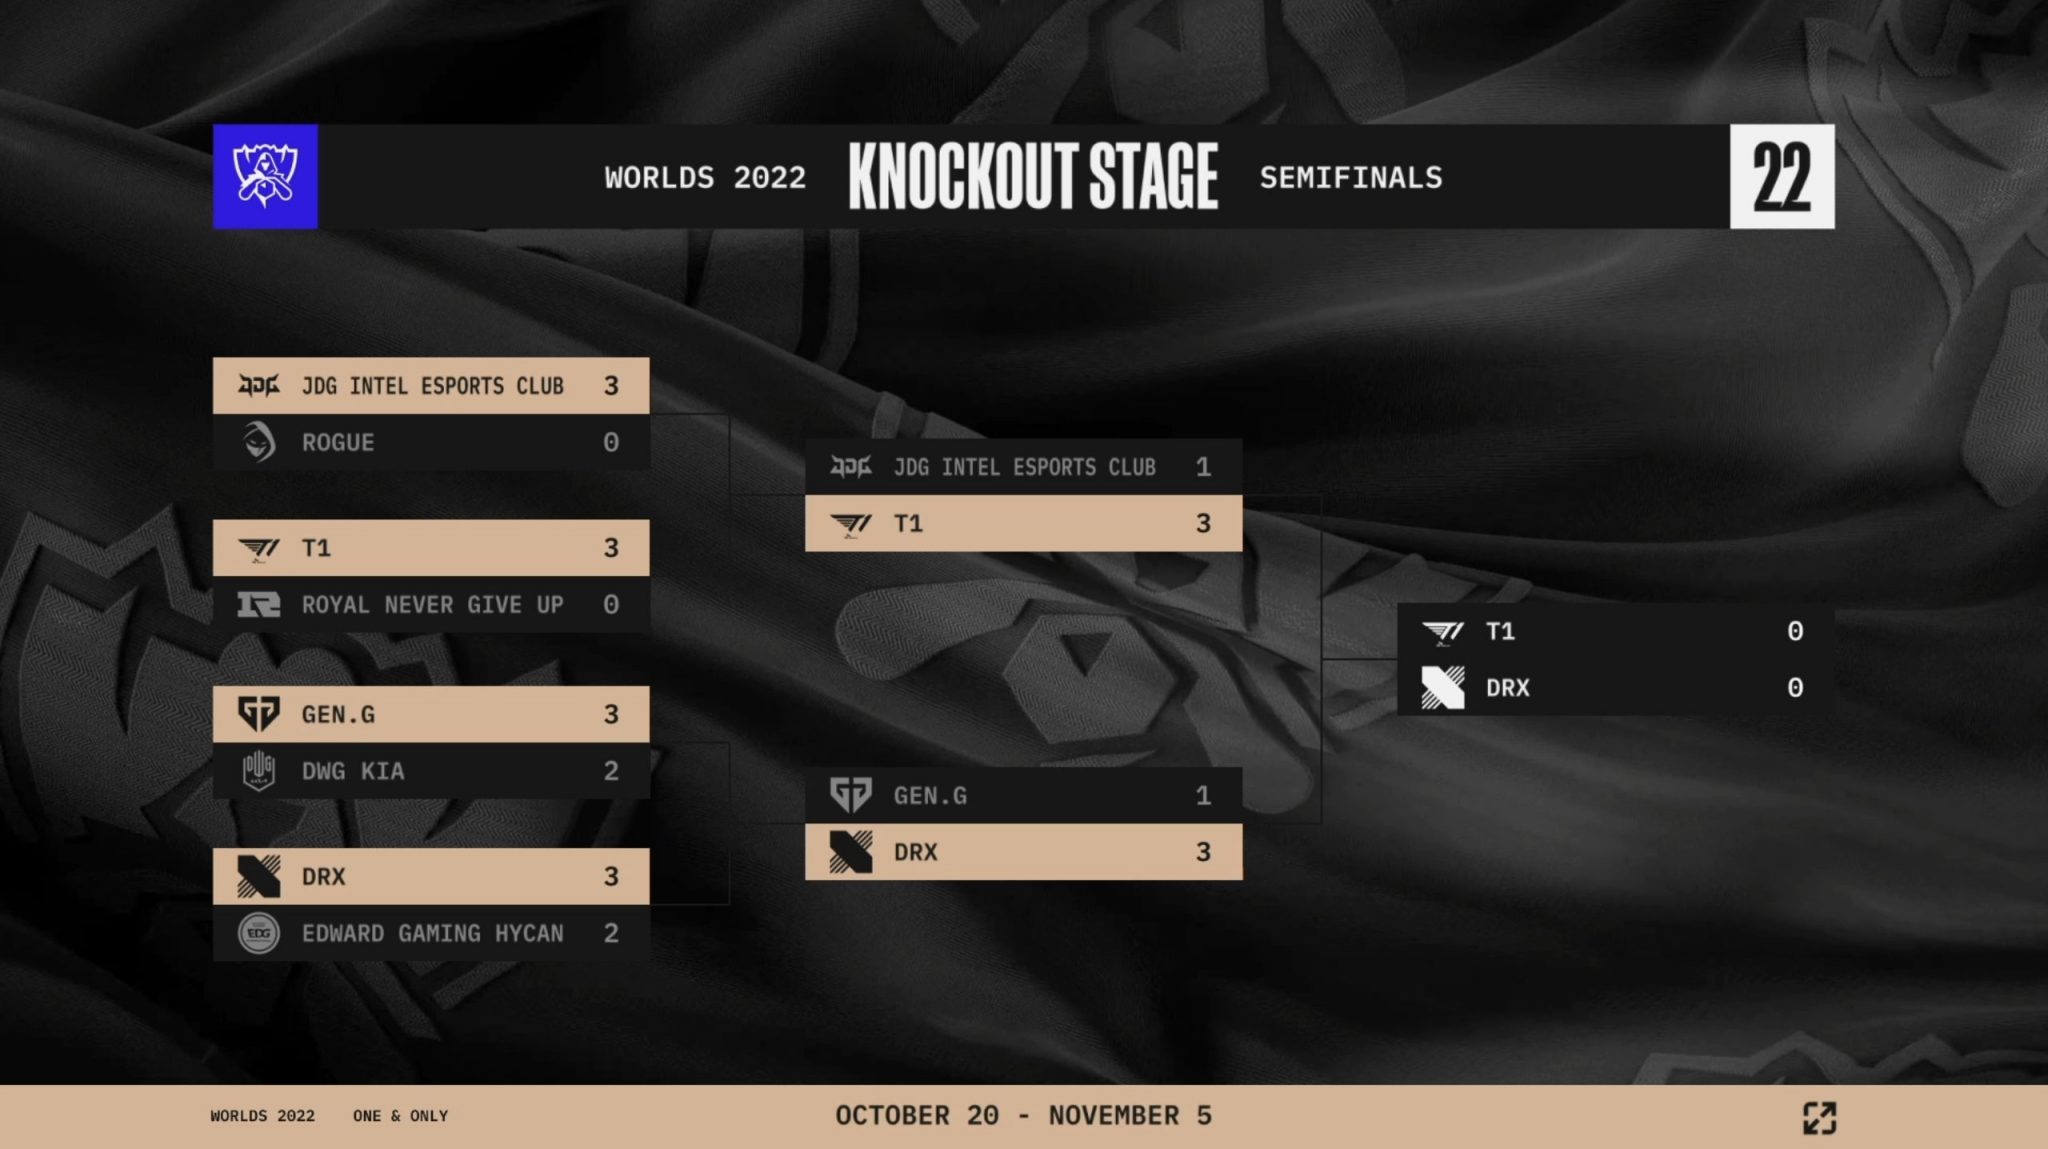Viewport: 2048px width, 1149px height.
Task: Click the Worlds 2022 header text
Action: pyautogui.click(x=705, y=178)
